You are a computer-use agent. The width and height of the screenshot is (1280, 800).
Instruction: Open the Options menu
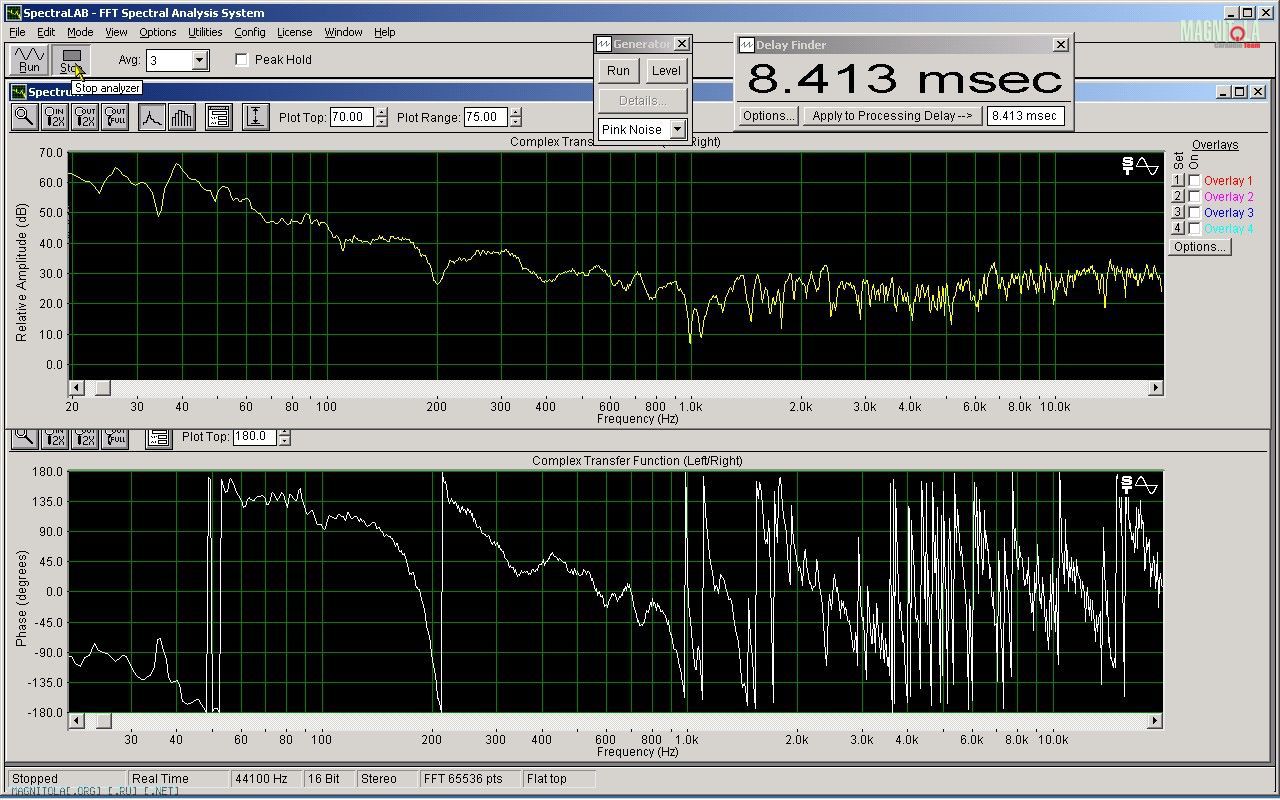(158, 32)
